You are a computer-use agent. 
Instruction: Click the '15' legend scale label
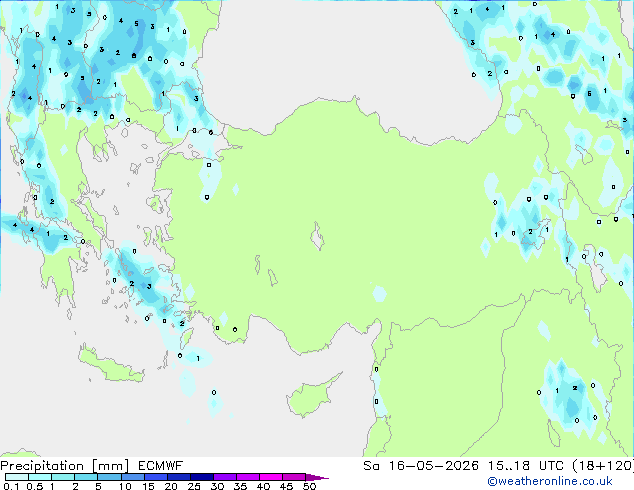point(148,486)
